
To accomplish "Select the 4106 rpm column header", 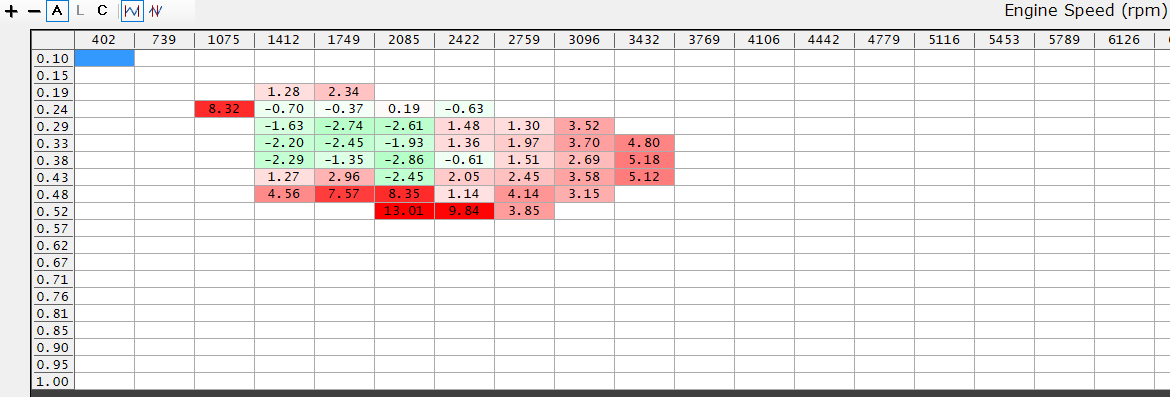I will coord(764,40).
